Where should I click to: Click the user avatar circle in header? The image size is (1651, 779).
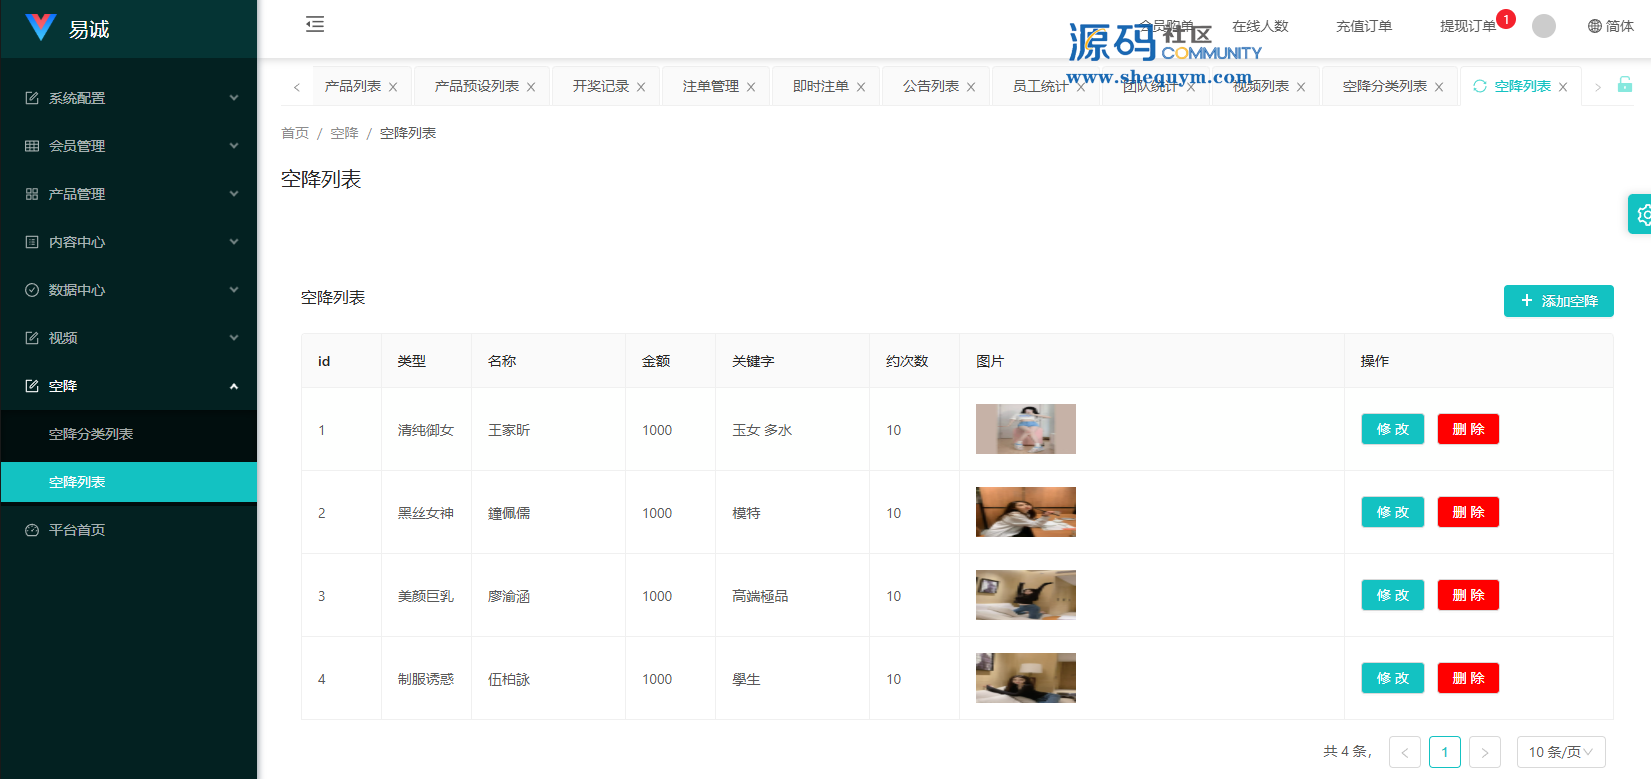(x=1544, y=26)
